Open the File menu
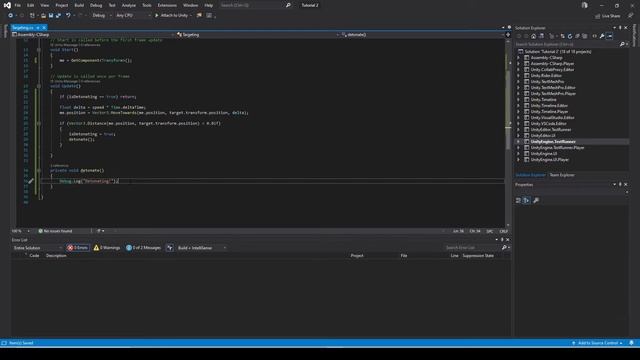The height and width of the screenshot is (360, 640). 18,5
